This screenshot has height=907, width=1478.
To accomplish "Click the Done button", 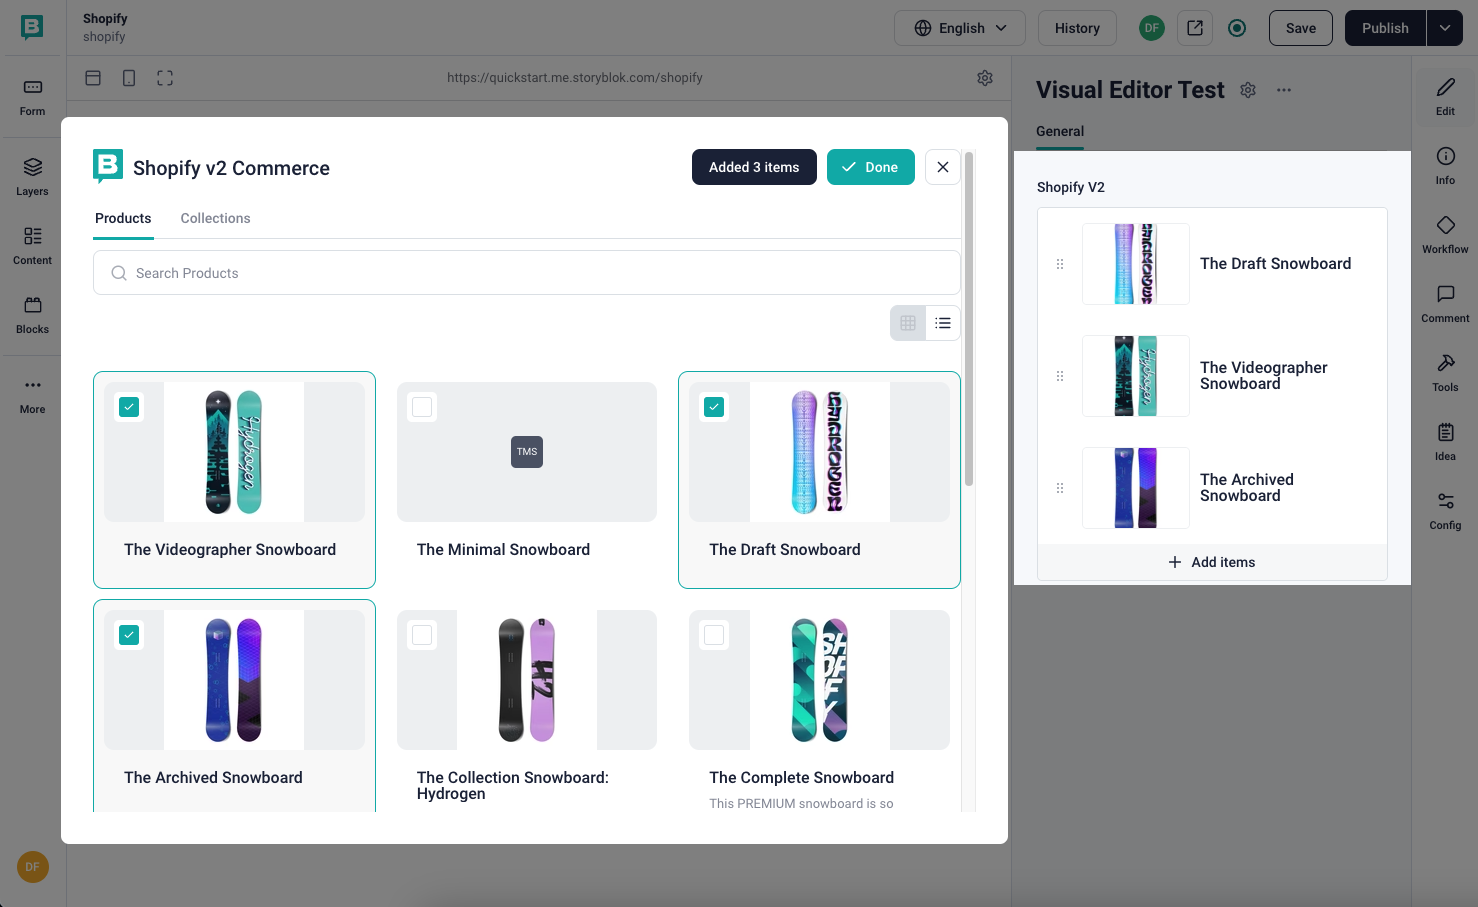I will click(x=870, y=167).
